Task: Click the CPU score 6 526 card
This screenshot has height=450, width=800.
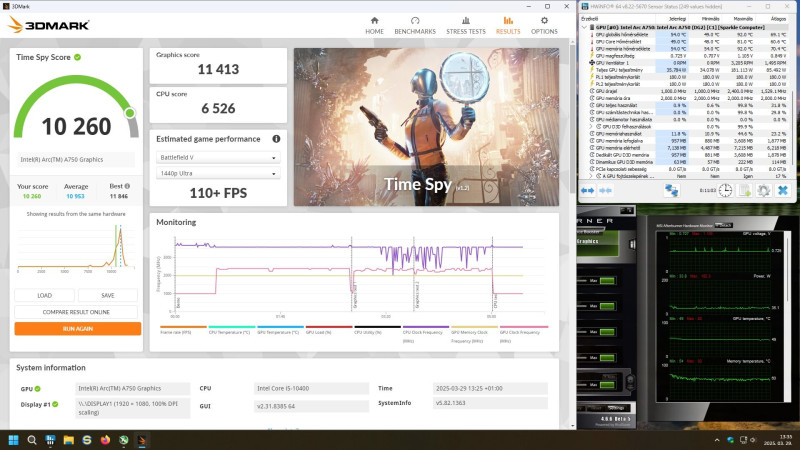Action: click(218, 105)
